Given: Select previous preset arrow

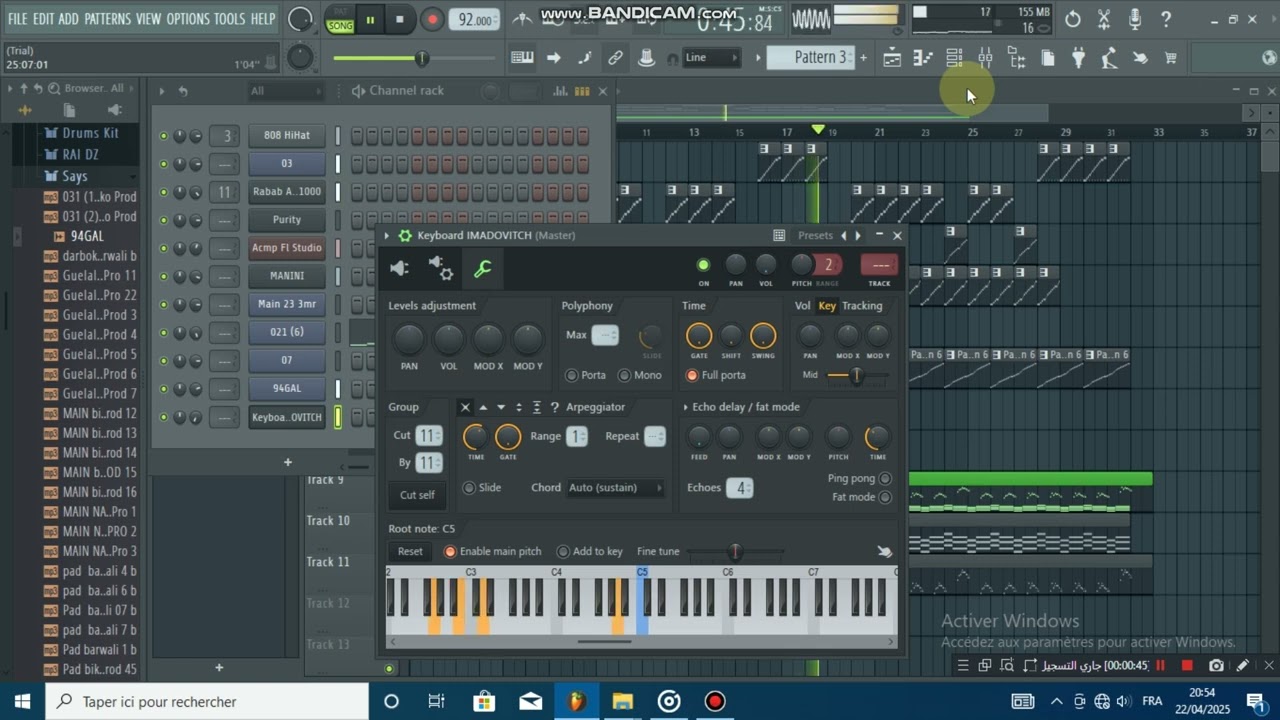Looking at the screenshot, I should point(844,236).
